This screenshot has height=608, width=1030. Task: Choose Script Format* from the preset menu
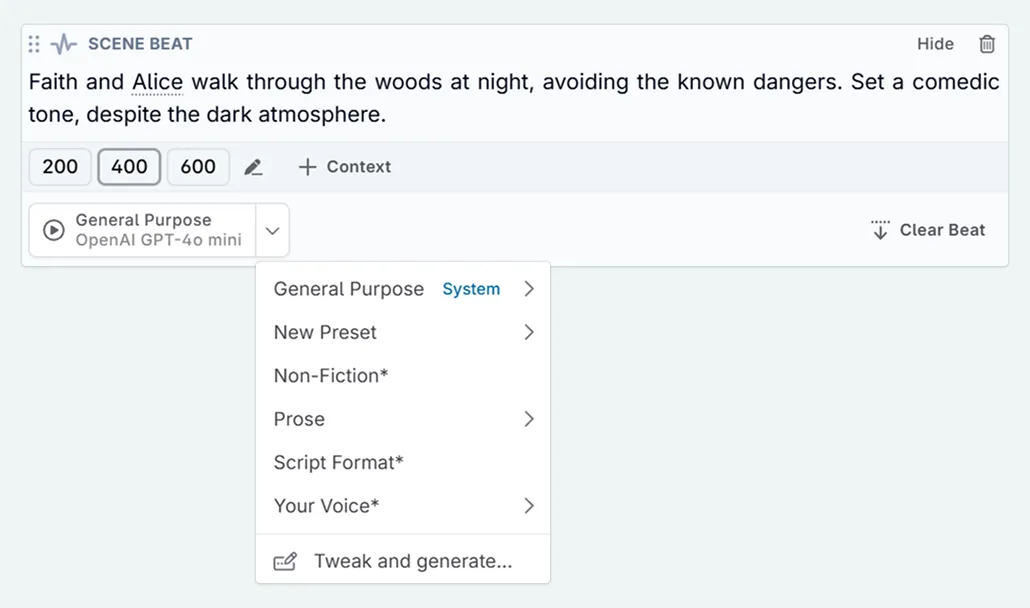tap(338, 463)
